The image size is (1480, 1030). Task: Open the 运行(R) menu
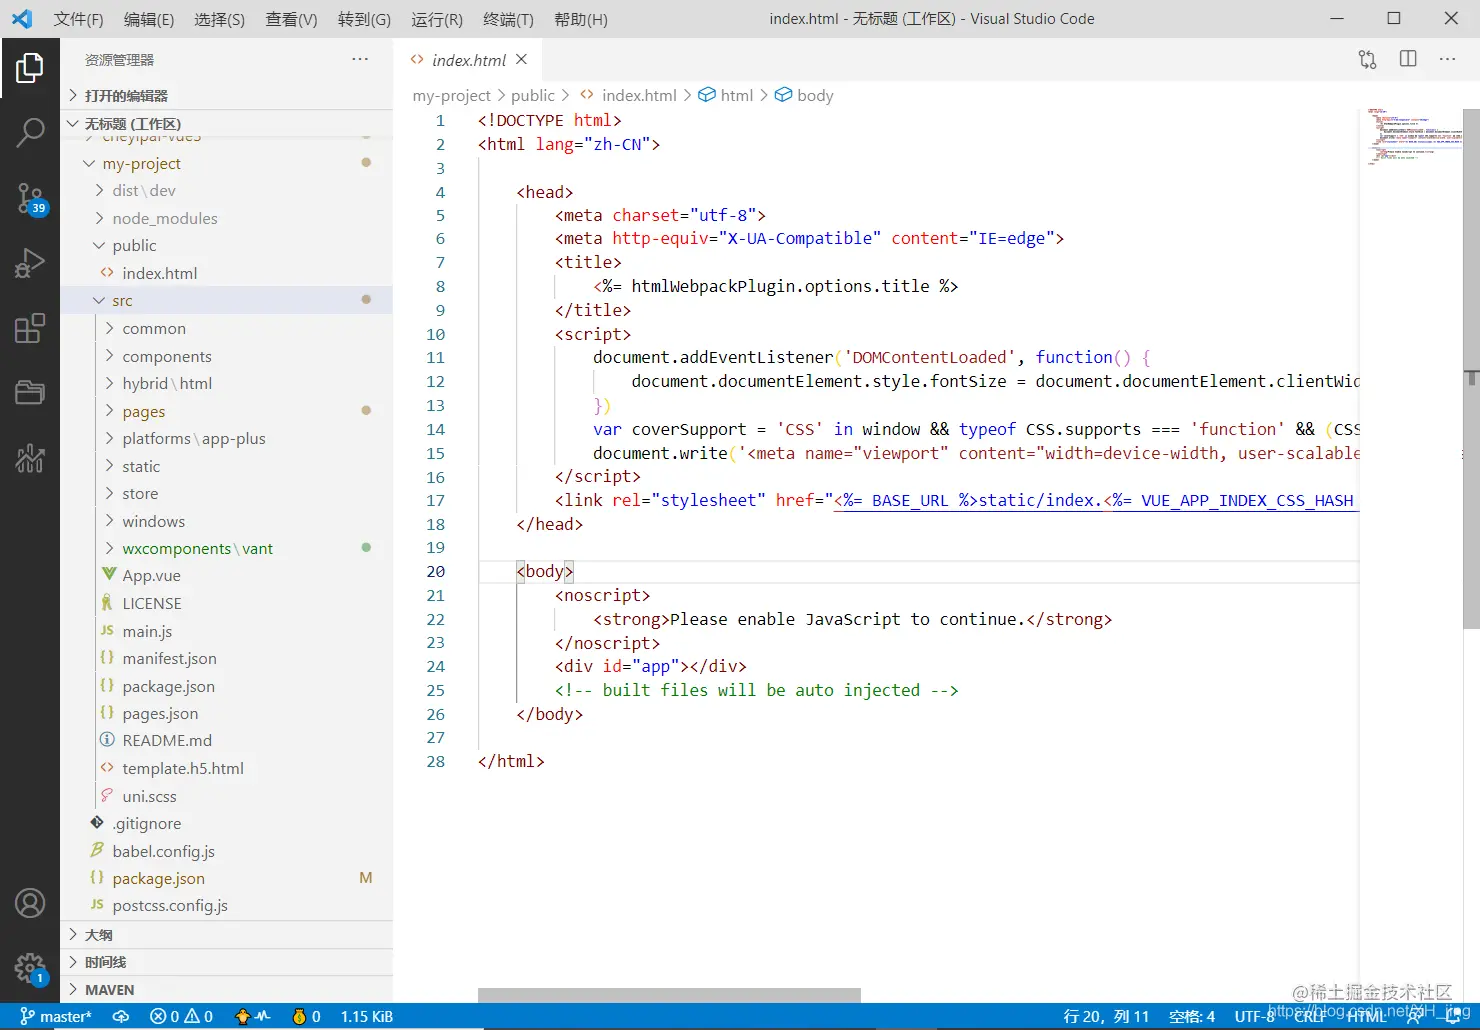pos(437,19)
